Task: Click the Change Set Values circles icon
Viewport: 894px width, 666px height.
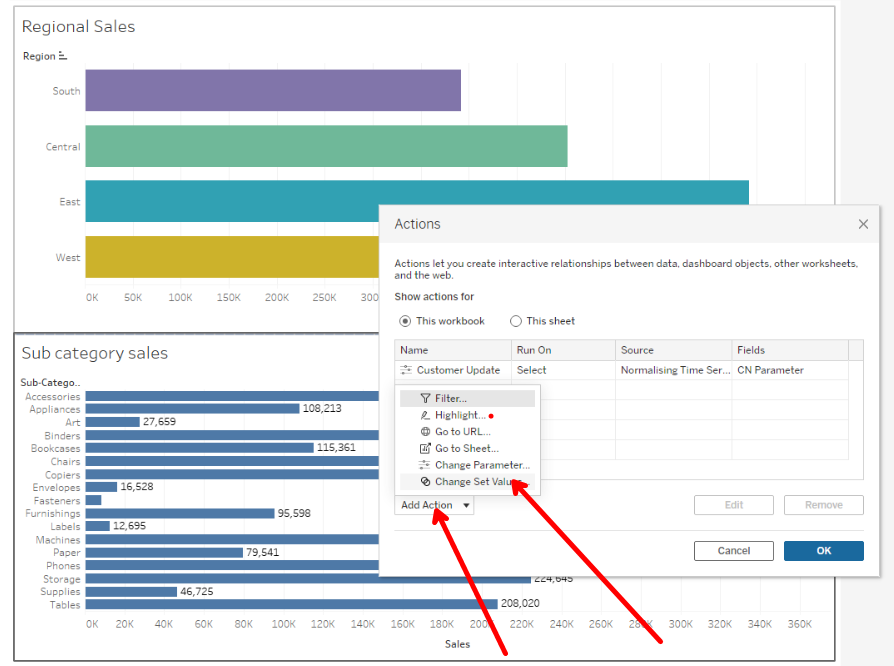Action: click(425, 482)
